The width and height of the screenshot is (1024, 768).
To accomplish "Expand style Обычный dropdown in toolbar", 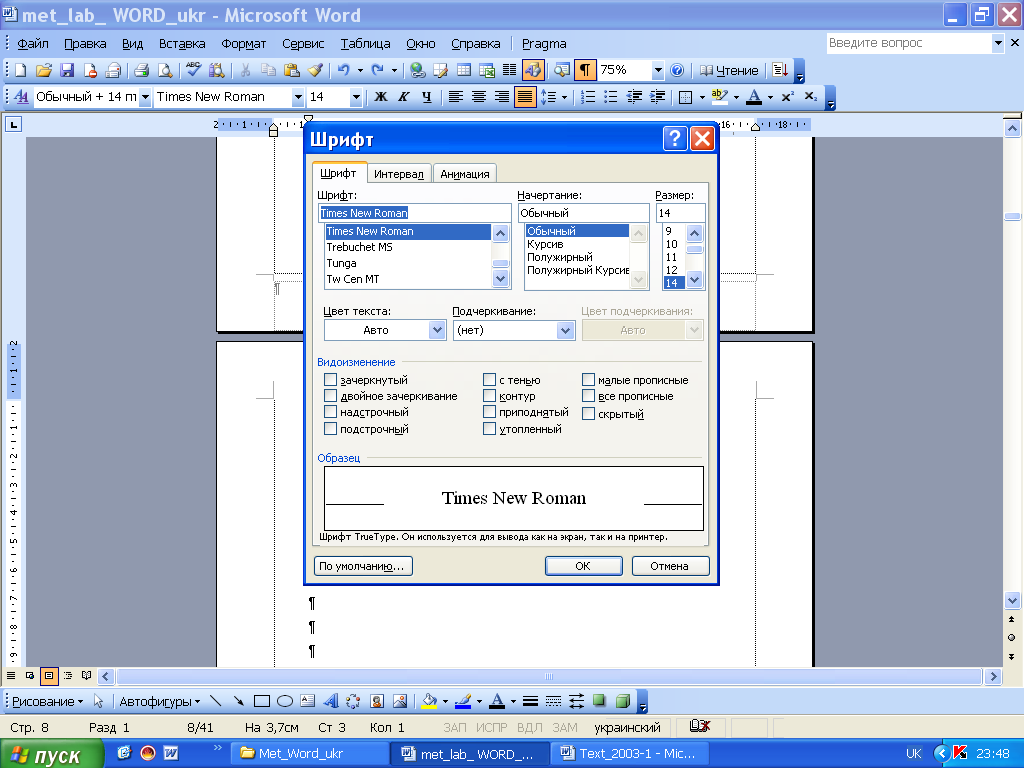I will click(x=145, y=97).
